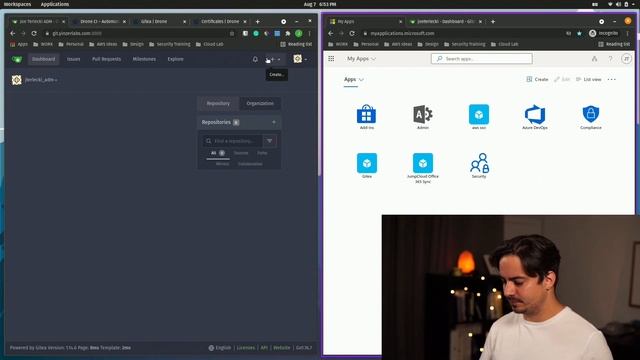Go back in the Gitea browser window
640x360 pixels.
tap(13, 33)
